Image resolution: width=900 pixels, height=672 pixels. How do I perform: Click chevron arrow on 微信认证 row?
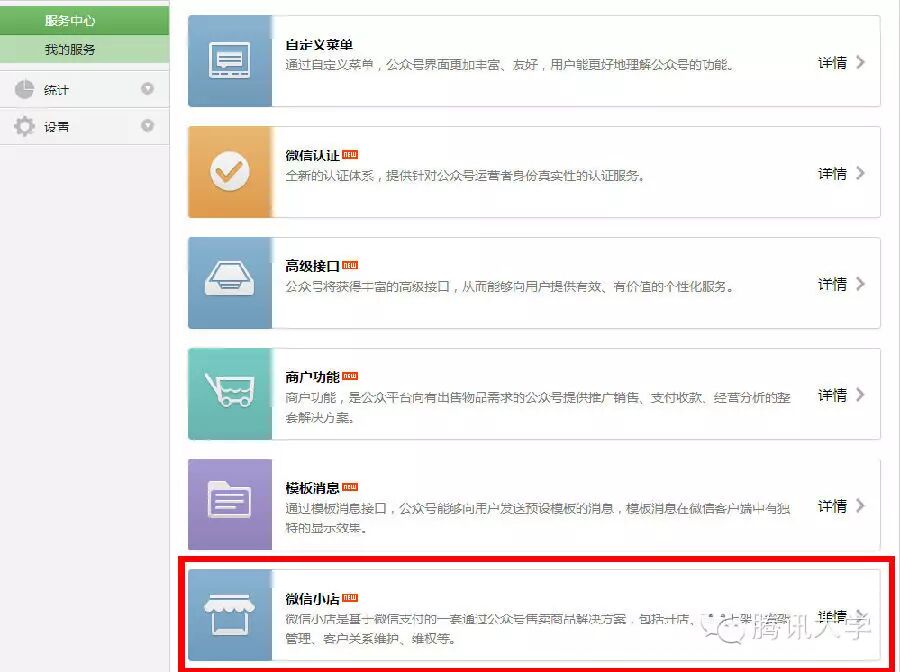(860, 173)
